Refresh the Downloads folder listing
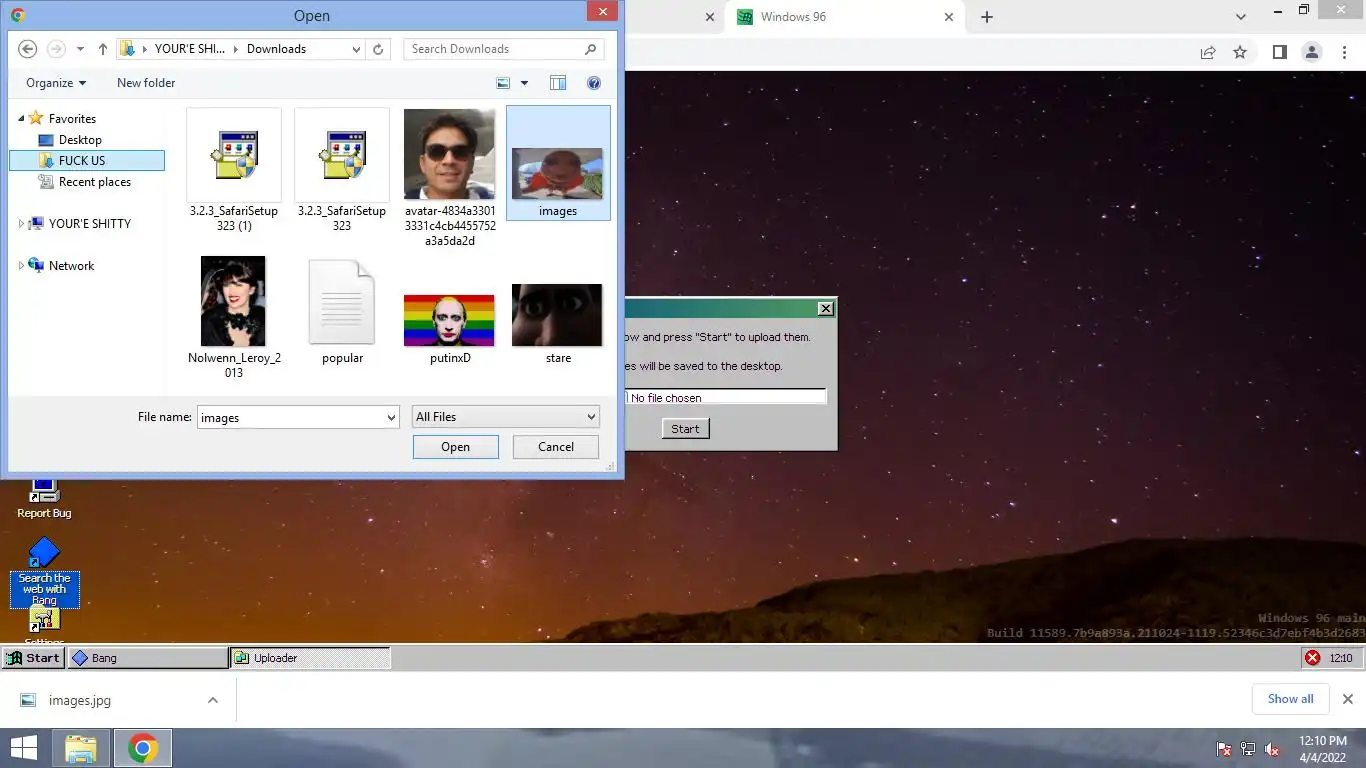The height and width of the screenshot is (768, 1366). (378, 49)
